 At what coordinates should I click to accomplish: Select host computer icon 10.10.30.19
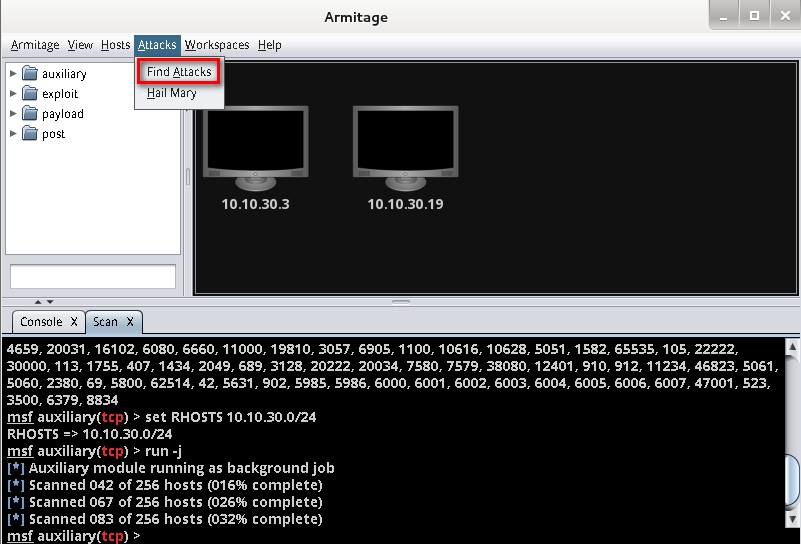tap(406, 148)
